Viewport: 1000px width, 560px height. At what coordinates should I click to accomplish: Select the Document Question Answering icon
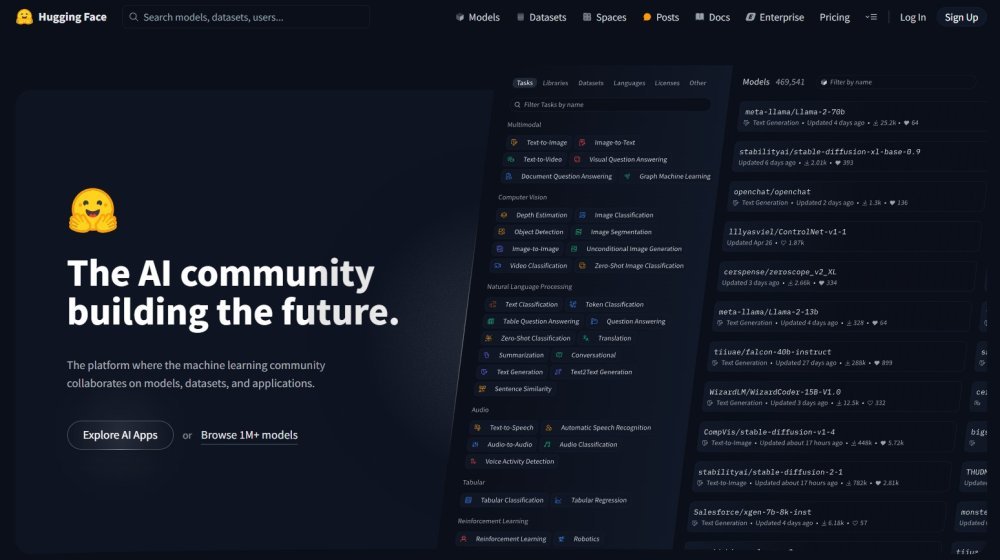508,177
